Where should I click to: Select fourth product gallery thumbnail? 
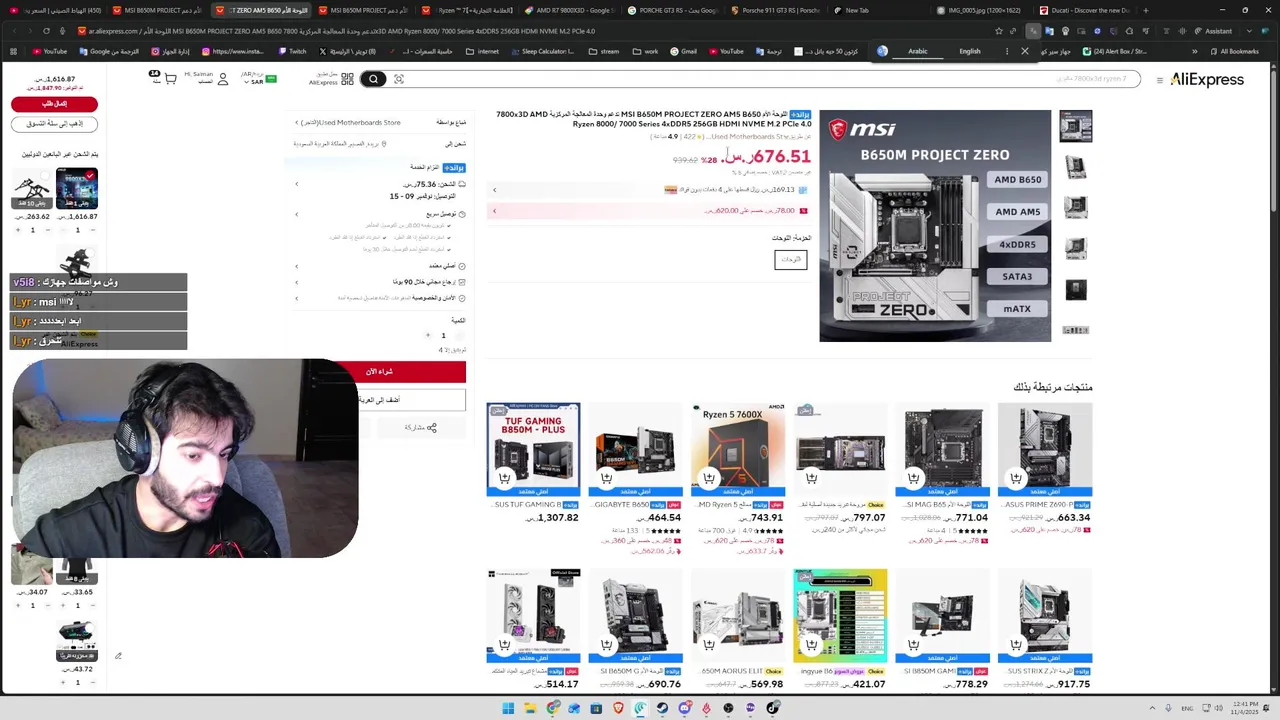(1076, 248)
